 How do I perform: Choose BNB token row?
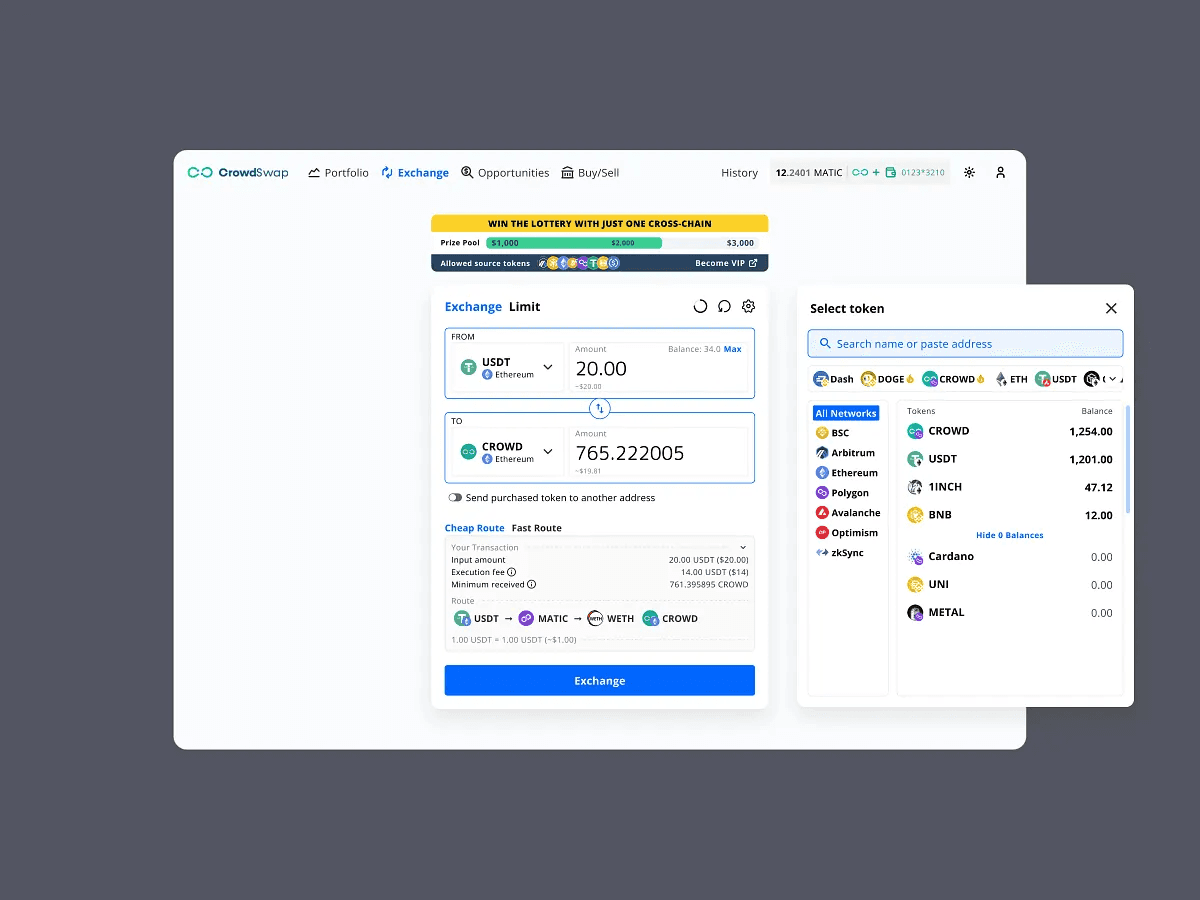[x=1010, y=515]
